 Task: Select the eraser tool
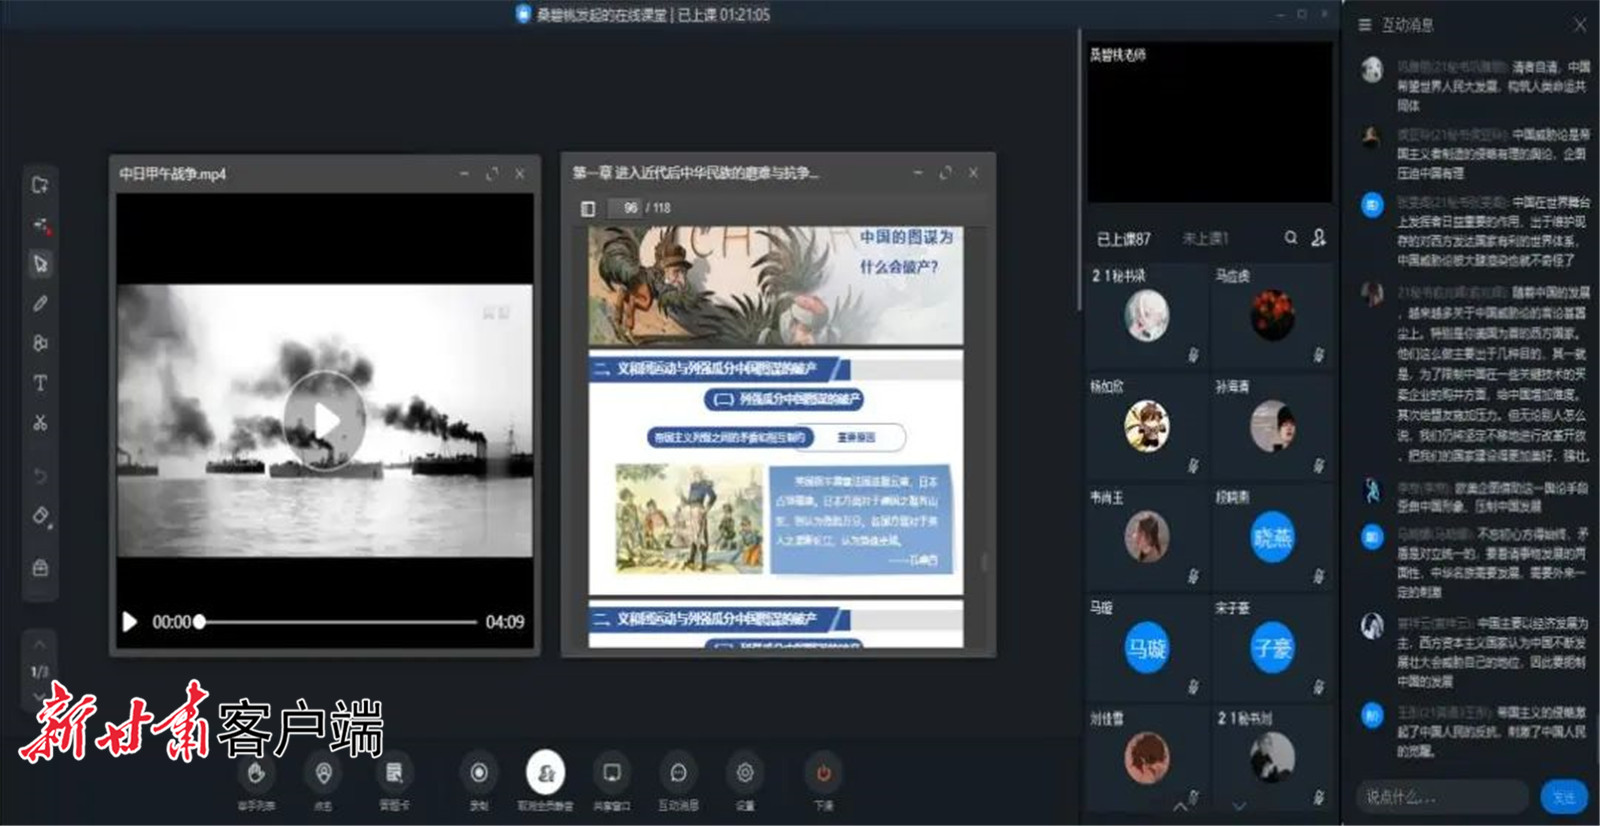point(41,516)
